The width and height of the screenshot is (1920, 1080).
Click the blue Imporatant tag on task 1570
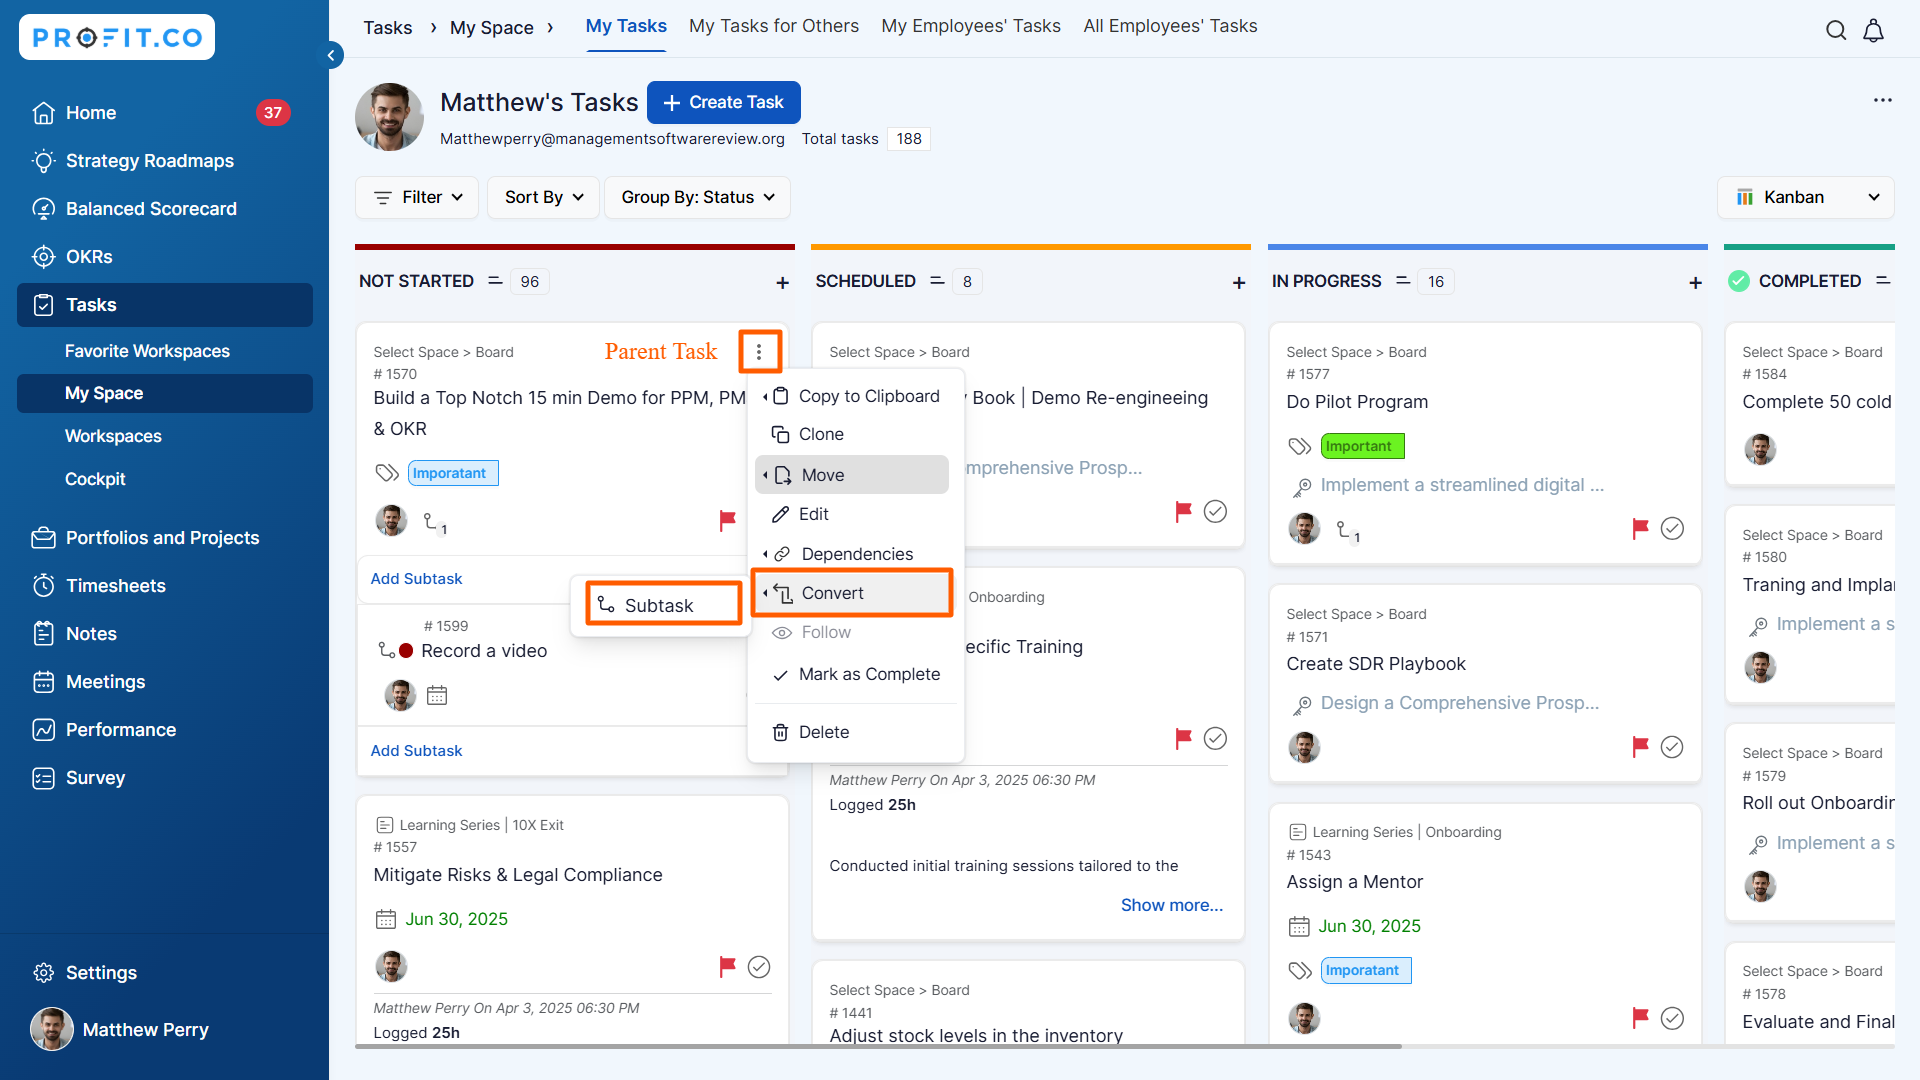tap(453, 473)
